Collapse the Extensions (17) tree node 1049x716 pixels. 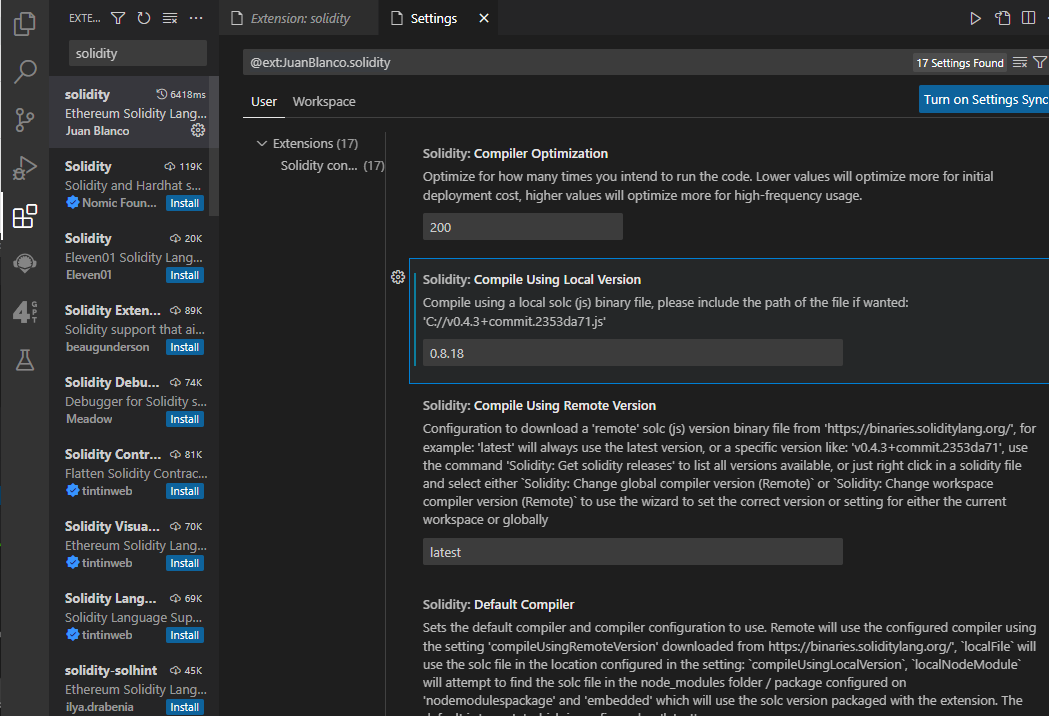[262, 143]
